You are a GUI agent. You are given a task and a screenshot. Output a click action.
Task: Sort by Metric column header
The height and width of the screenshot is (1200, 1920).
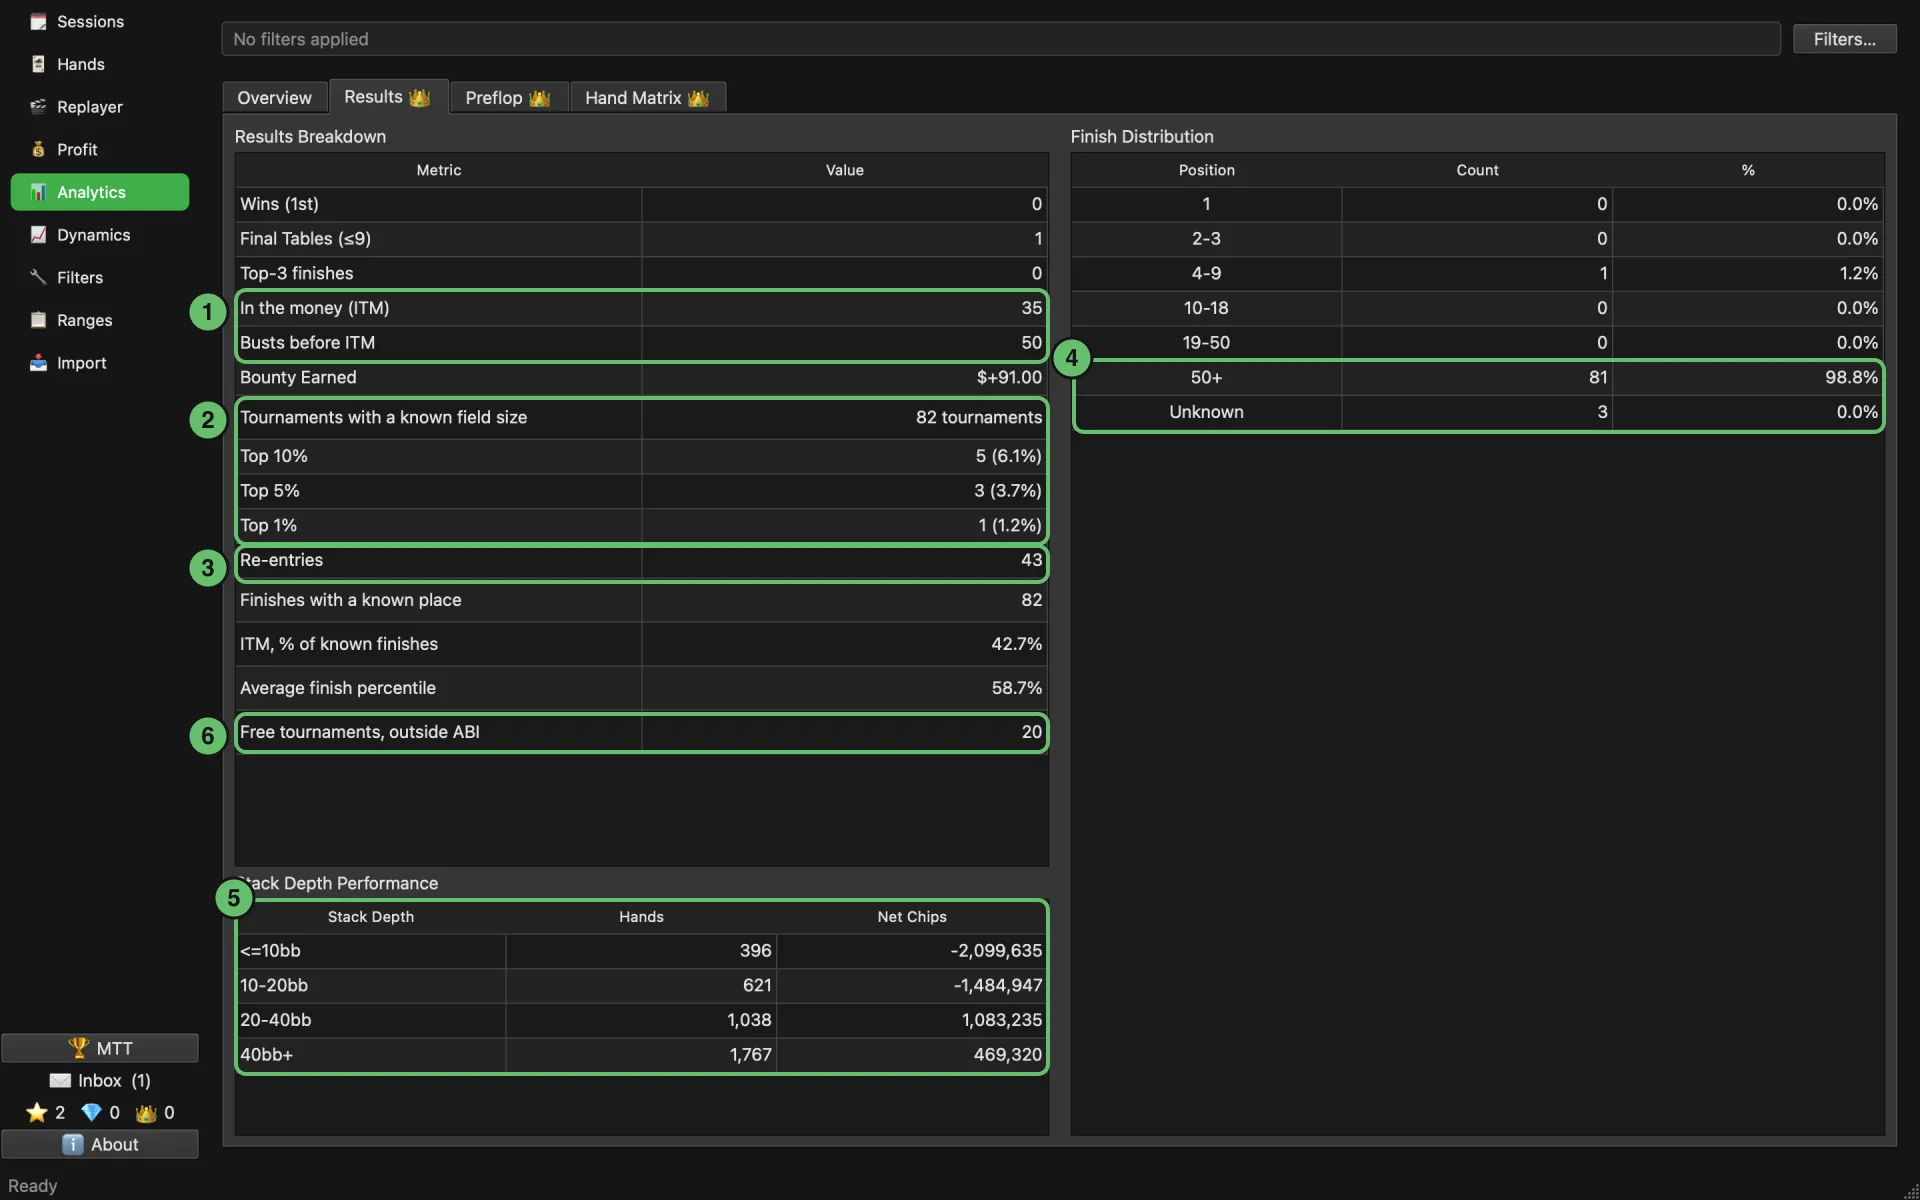click(x=439, y=170)
